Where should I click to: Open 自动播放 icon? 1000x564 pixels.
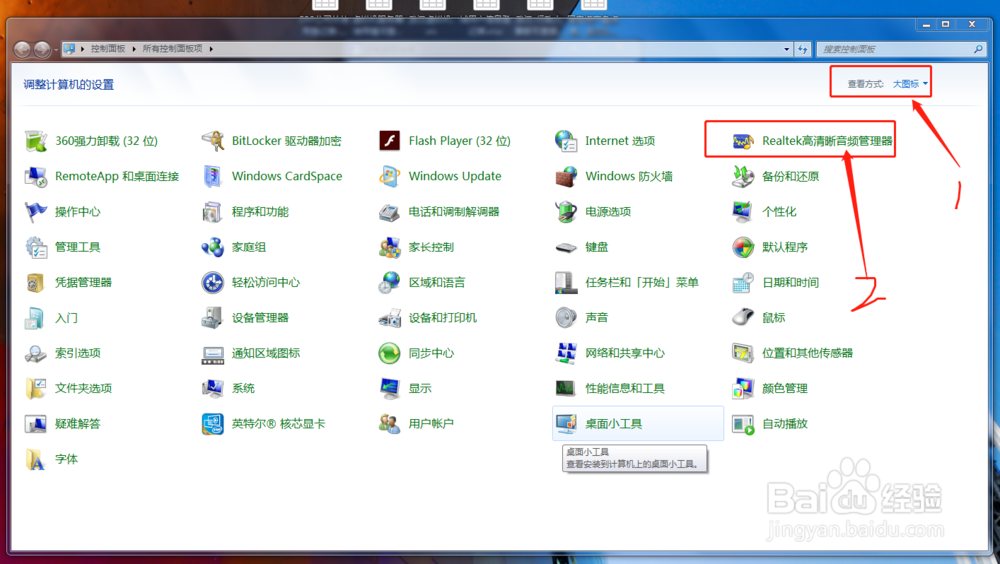742,423
